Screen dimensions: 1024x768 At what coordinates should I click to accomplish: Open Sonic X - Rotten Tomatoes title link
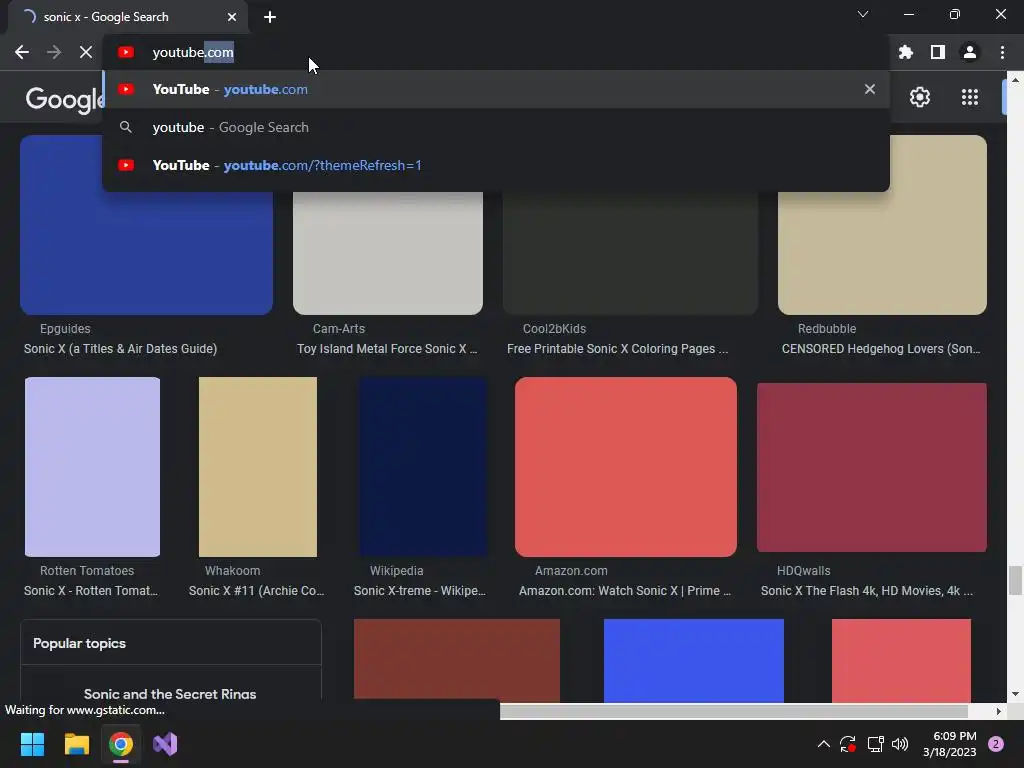[91, 590]
